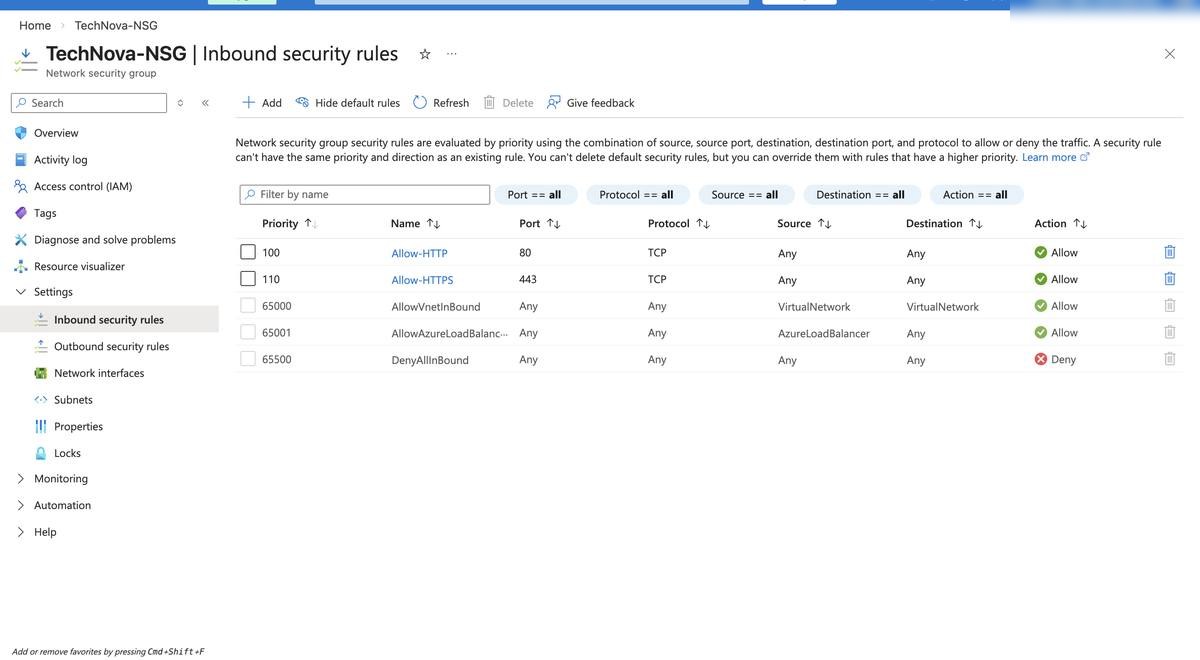Sort by the Name column header

point(415,223)
